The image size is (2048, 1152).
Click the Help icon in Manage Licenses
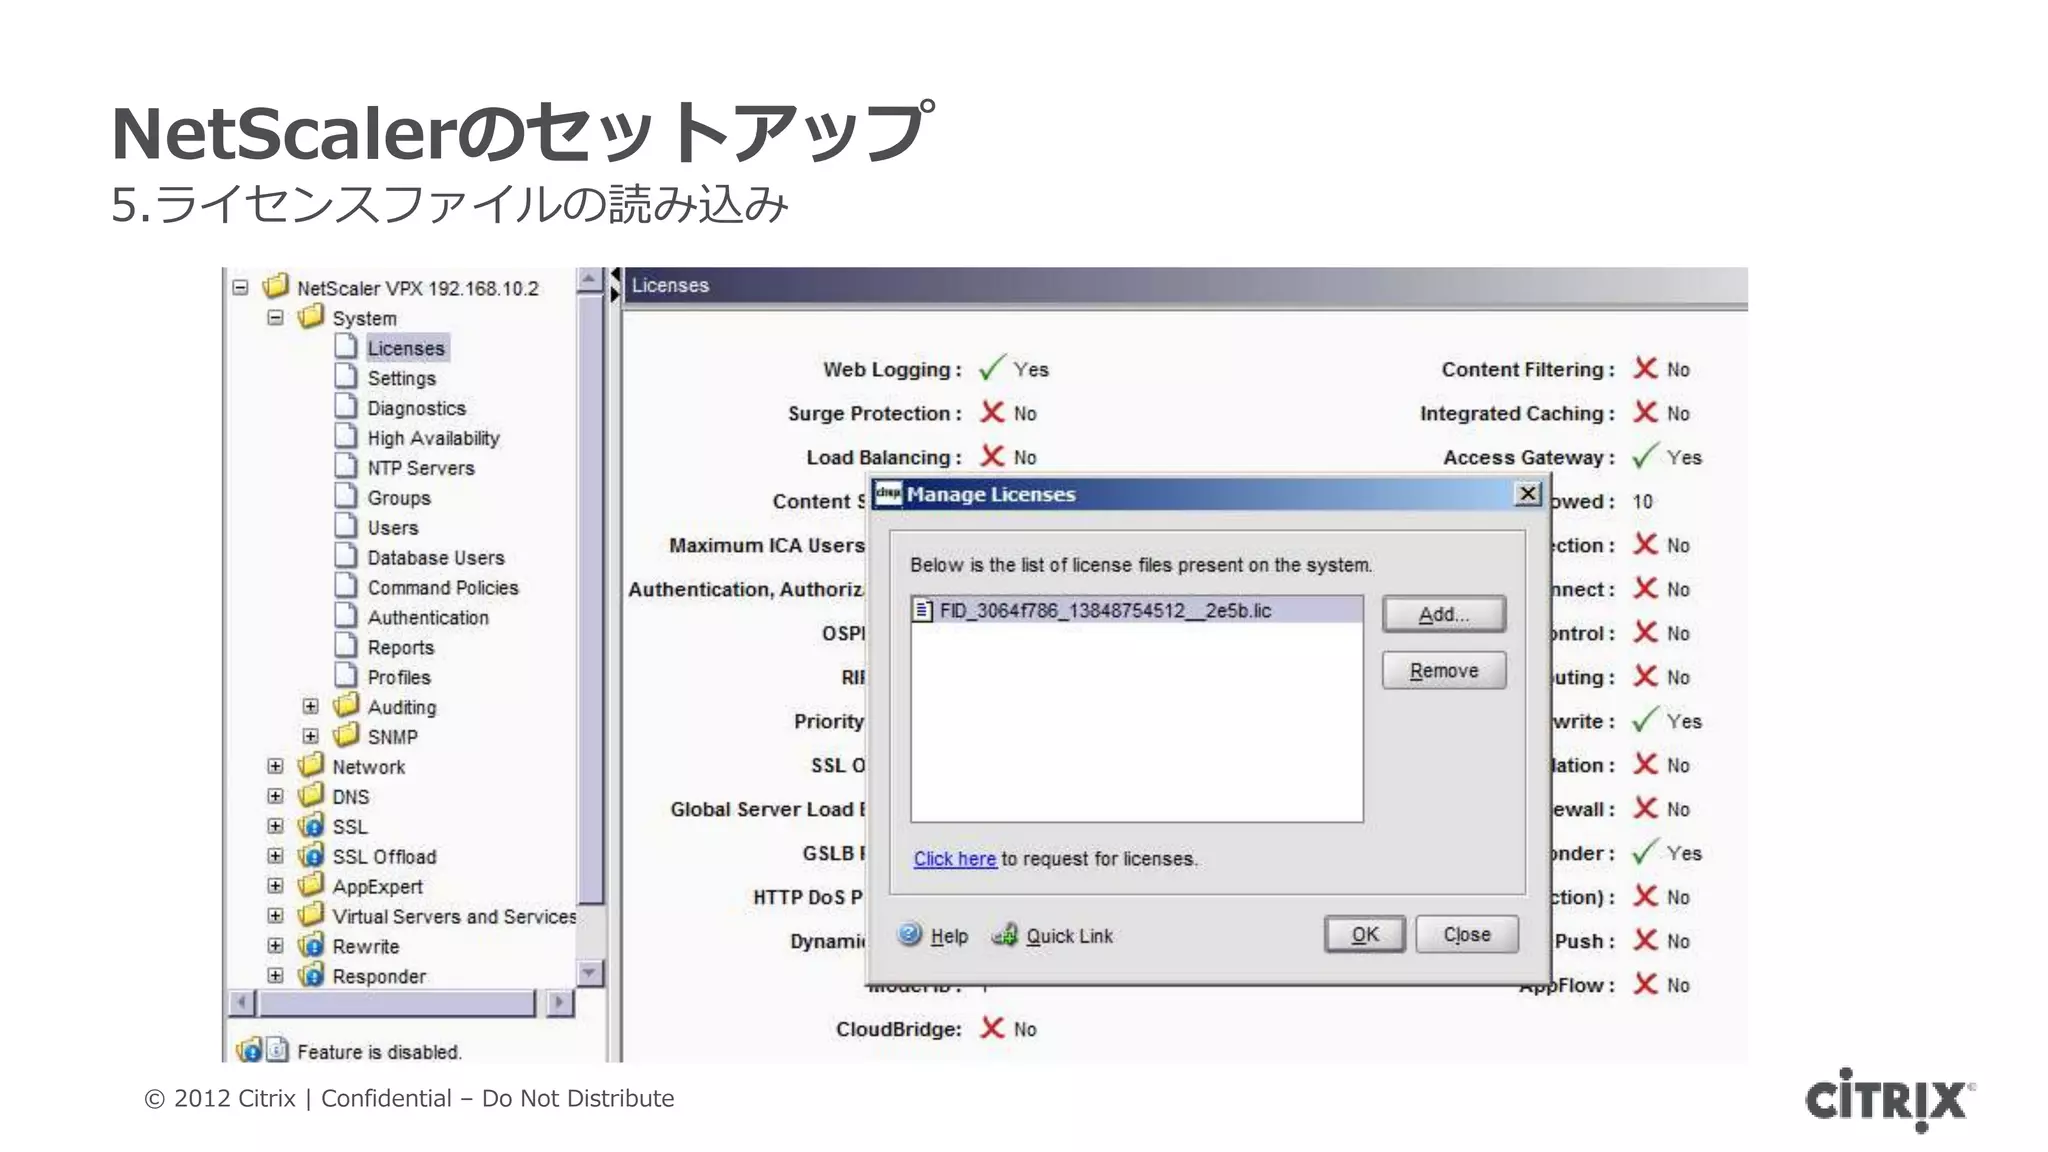[909, 934]
